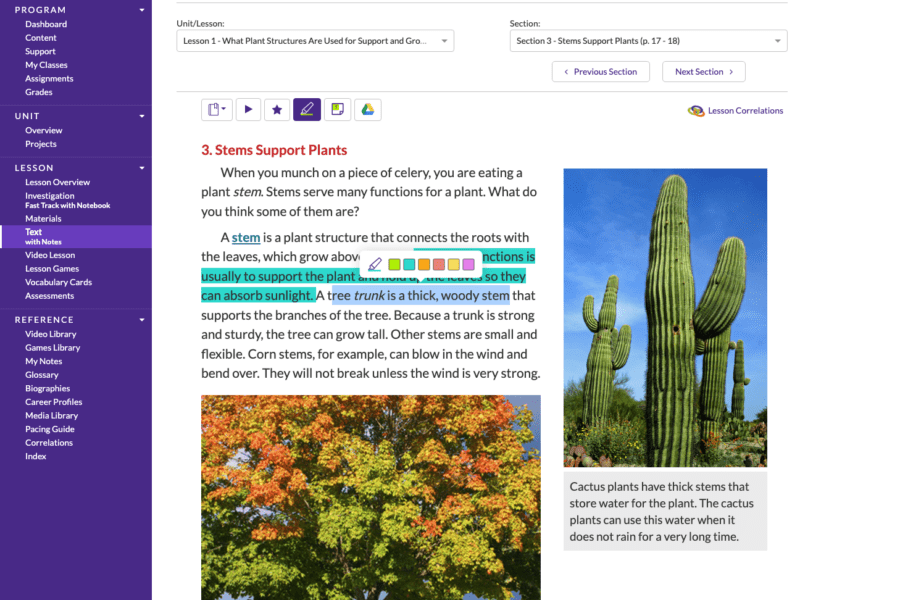Open Correlations in sidebar
Screen dimensions: 900x600
(x=49, y=443)
